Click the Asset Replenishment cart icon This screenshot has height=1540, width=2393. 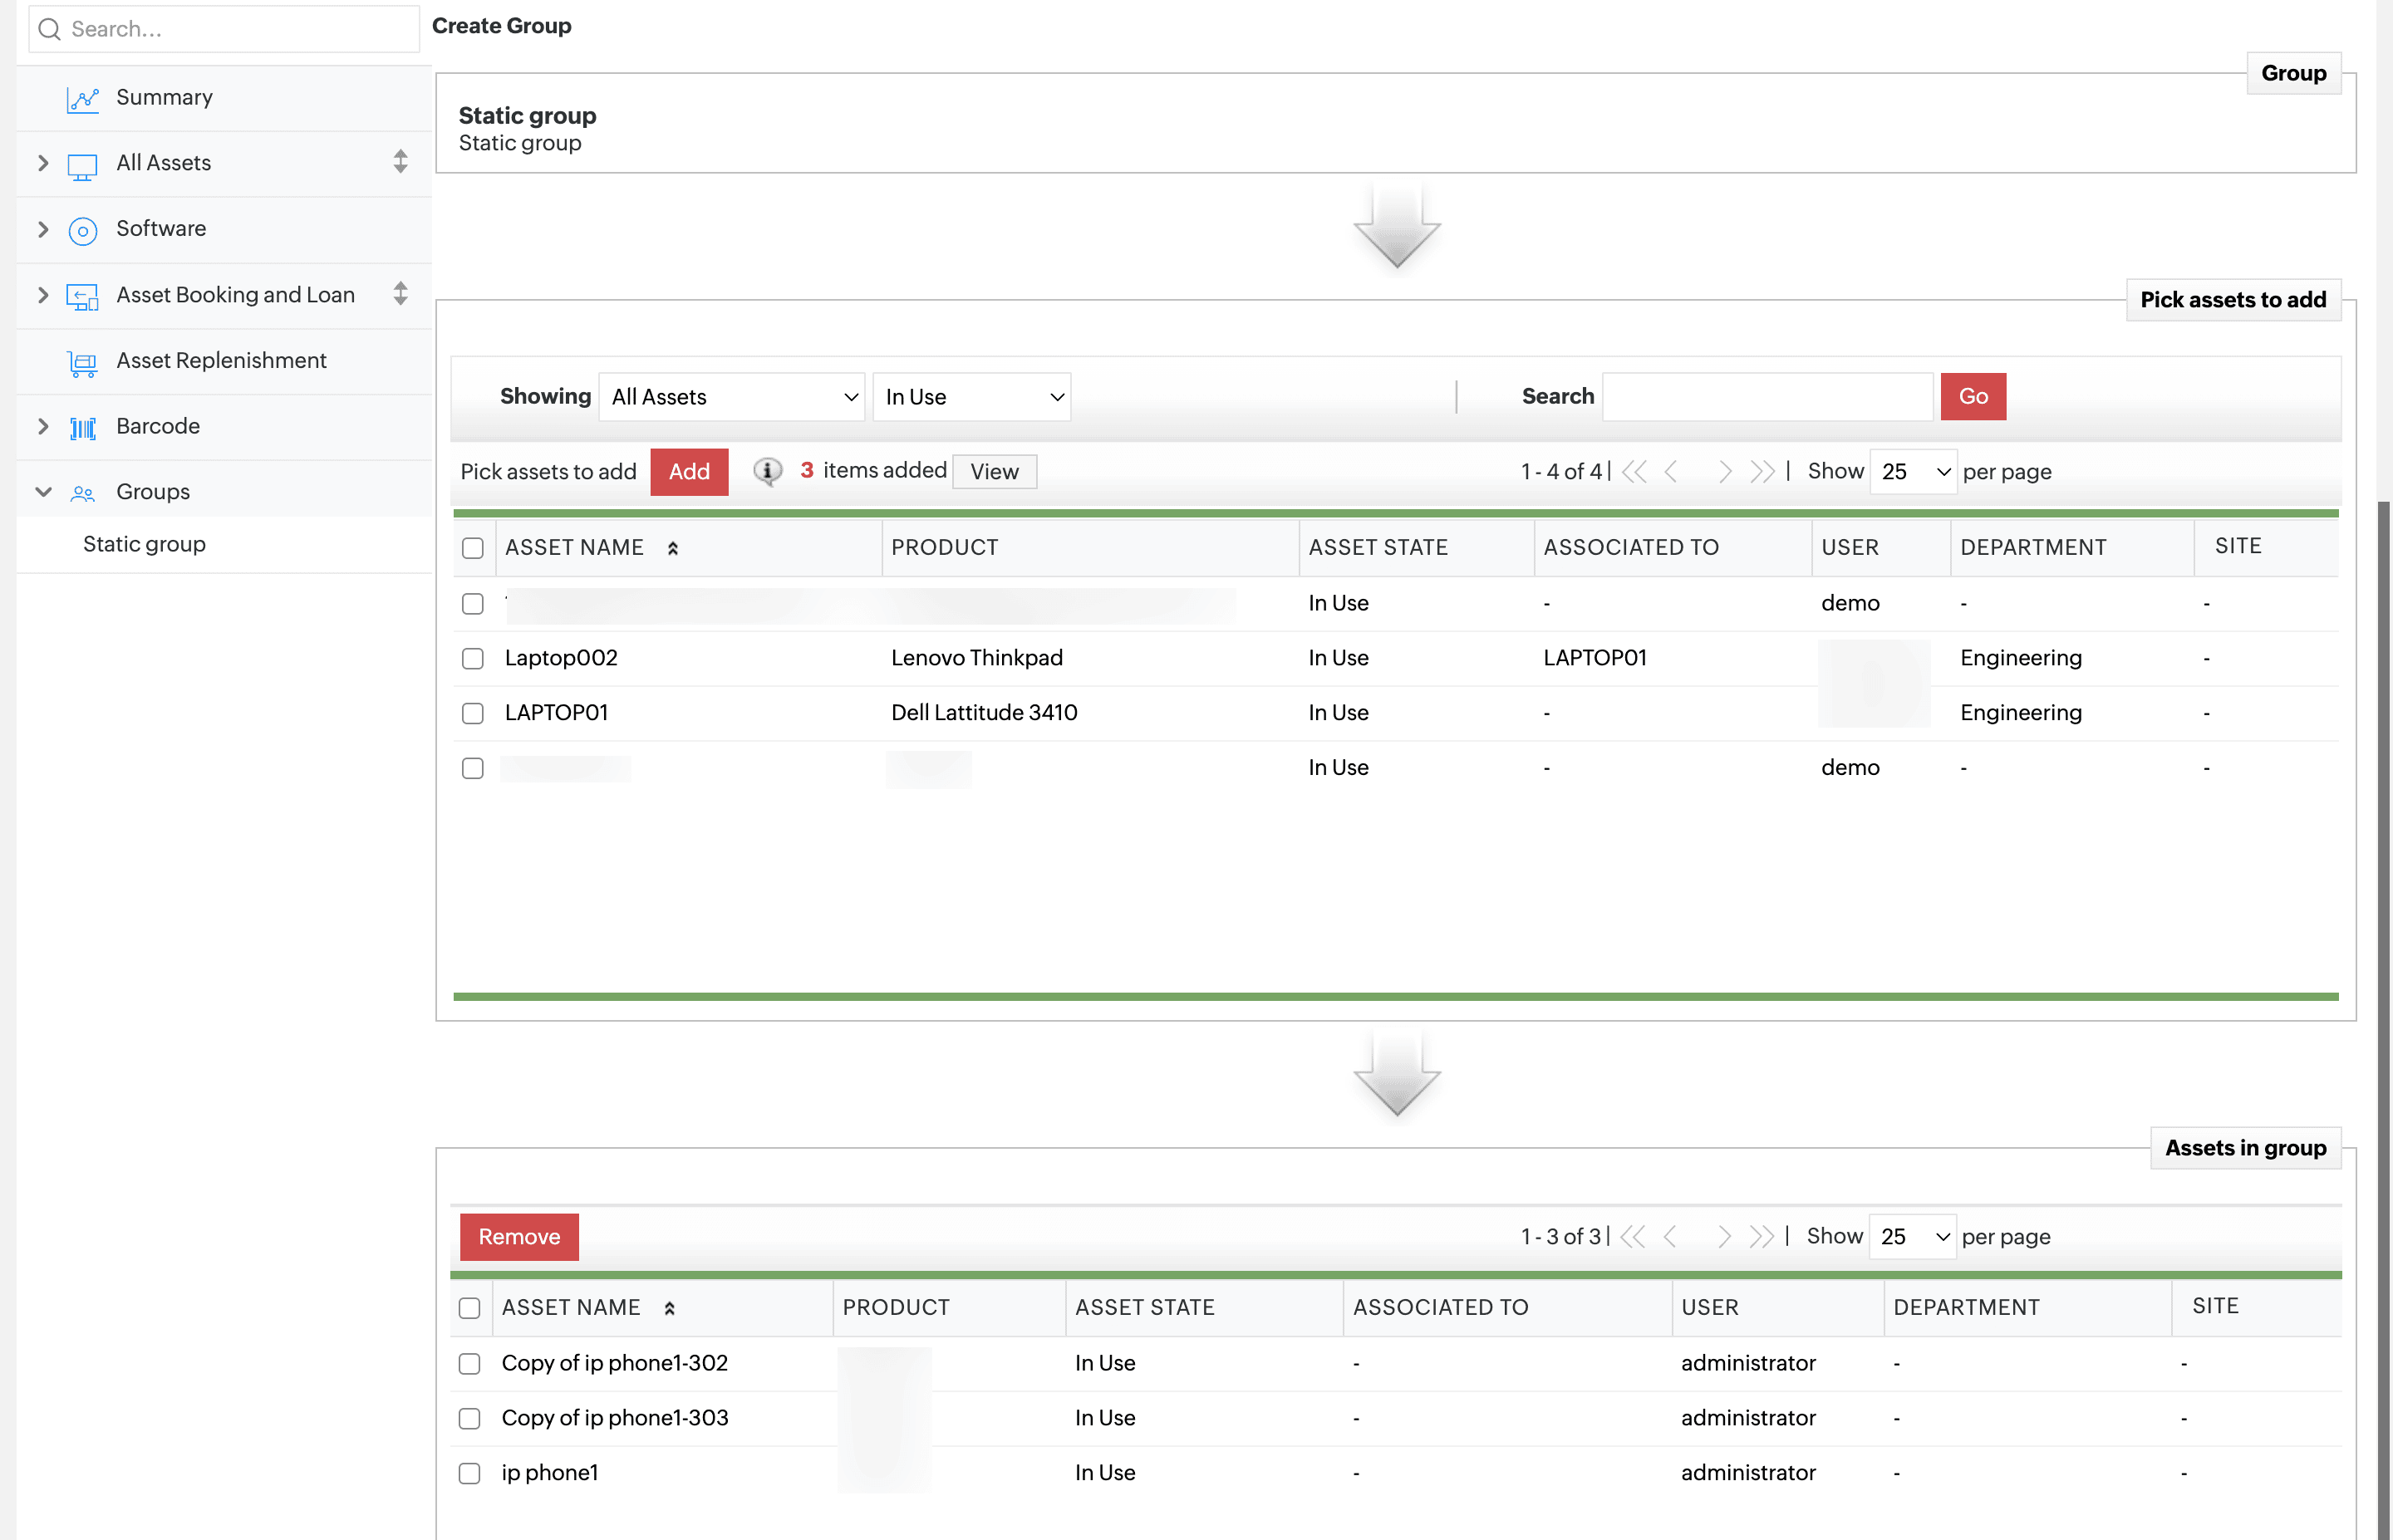click(x=82, y=362)
